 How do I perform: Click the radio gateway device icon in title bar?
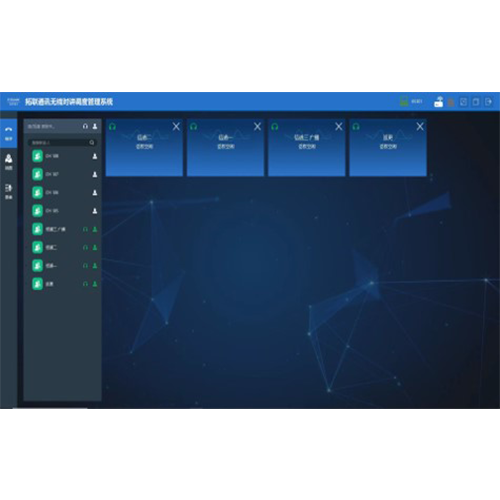pyautogui.click(x=439, y=102)
